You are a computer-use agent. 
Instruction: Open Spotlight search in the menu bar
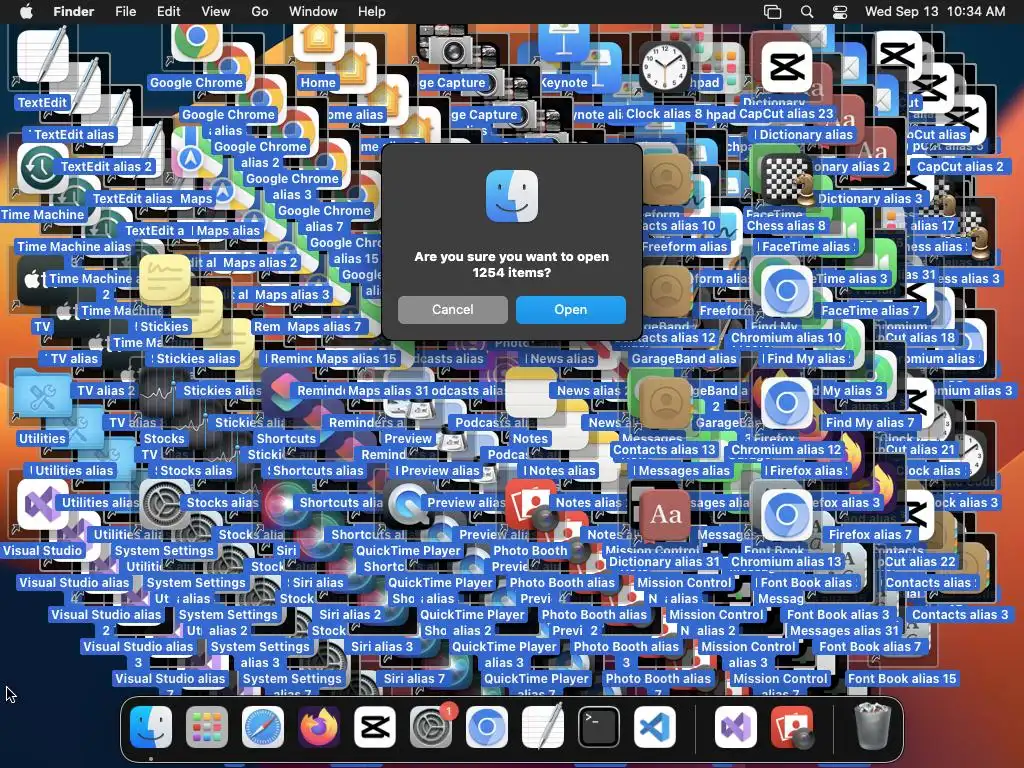click(x=807, y=11)
